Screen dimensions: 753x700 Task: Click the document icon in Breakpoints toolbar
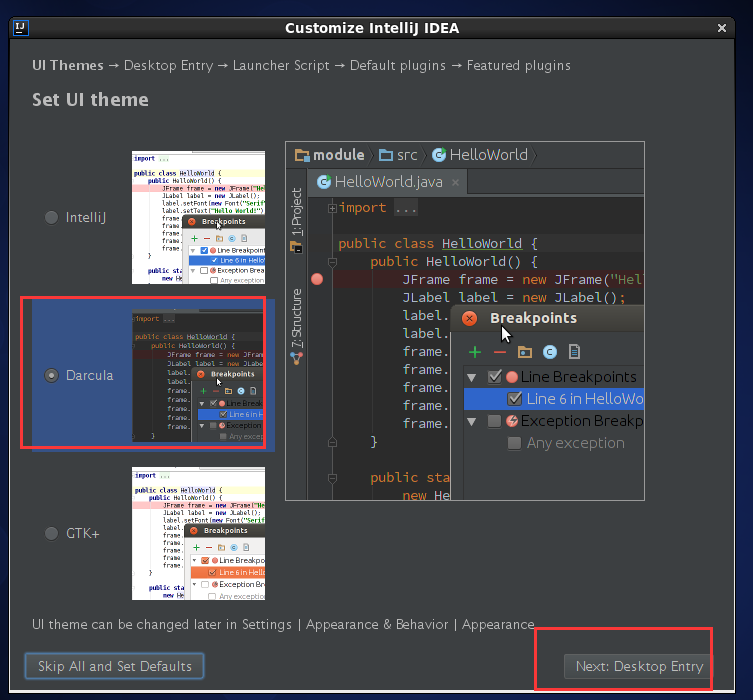(574, 352)
